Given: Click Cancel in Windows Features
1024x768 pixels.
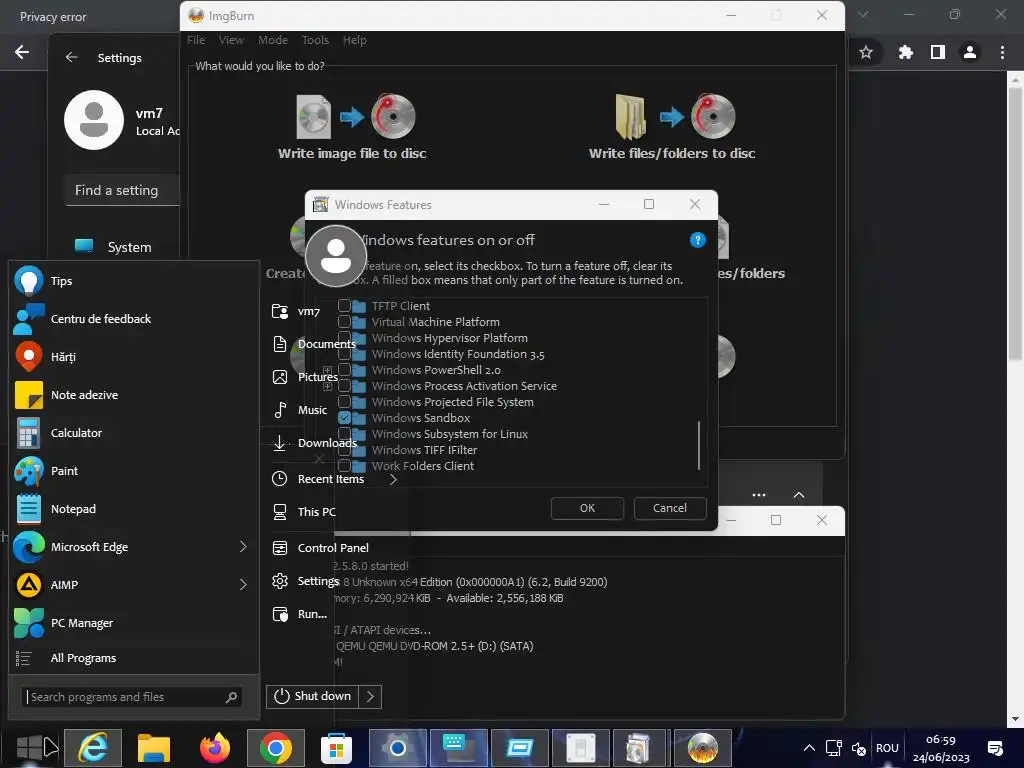Looking at the screenshot, I should click(x=670, y=508).
